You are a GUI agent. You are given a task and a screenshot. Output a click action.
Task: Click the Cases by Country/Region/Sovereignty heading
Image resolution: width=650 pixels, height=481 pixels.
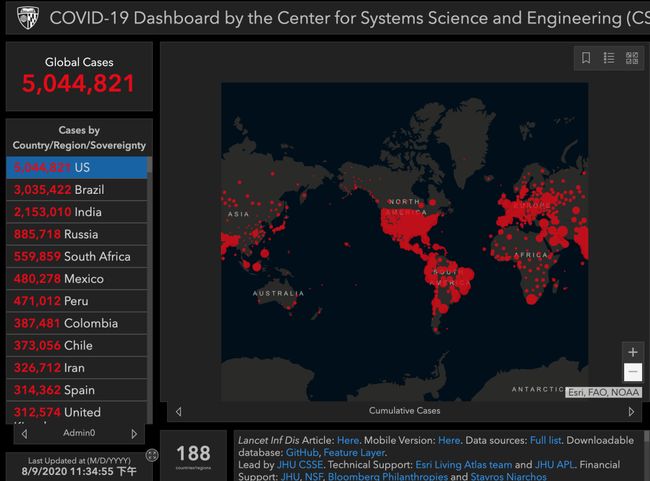(x=79, y=138)
